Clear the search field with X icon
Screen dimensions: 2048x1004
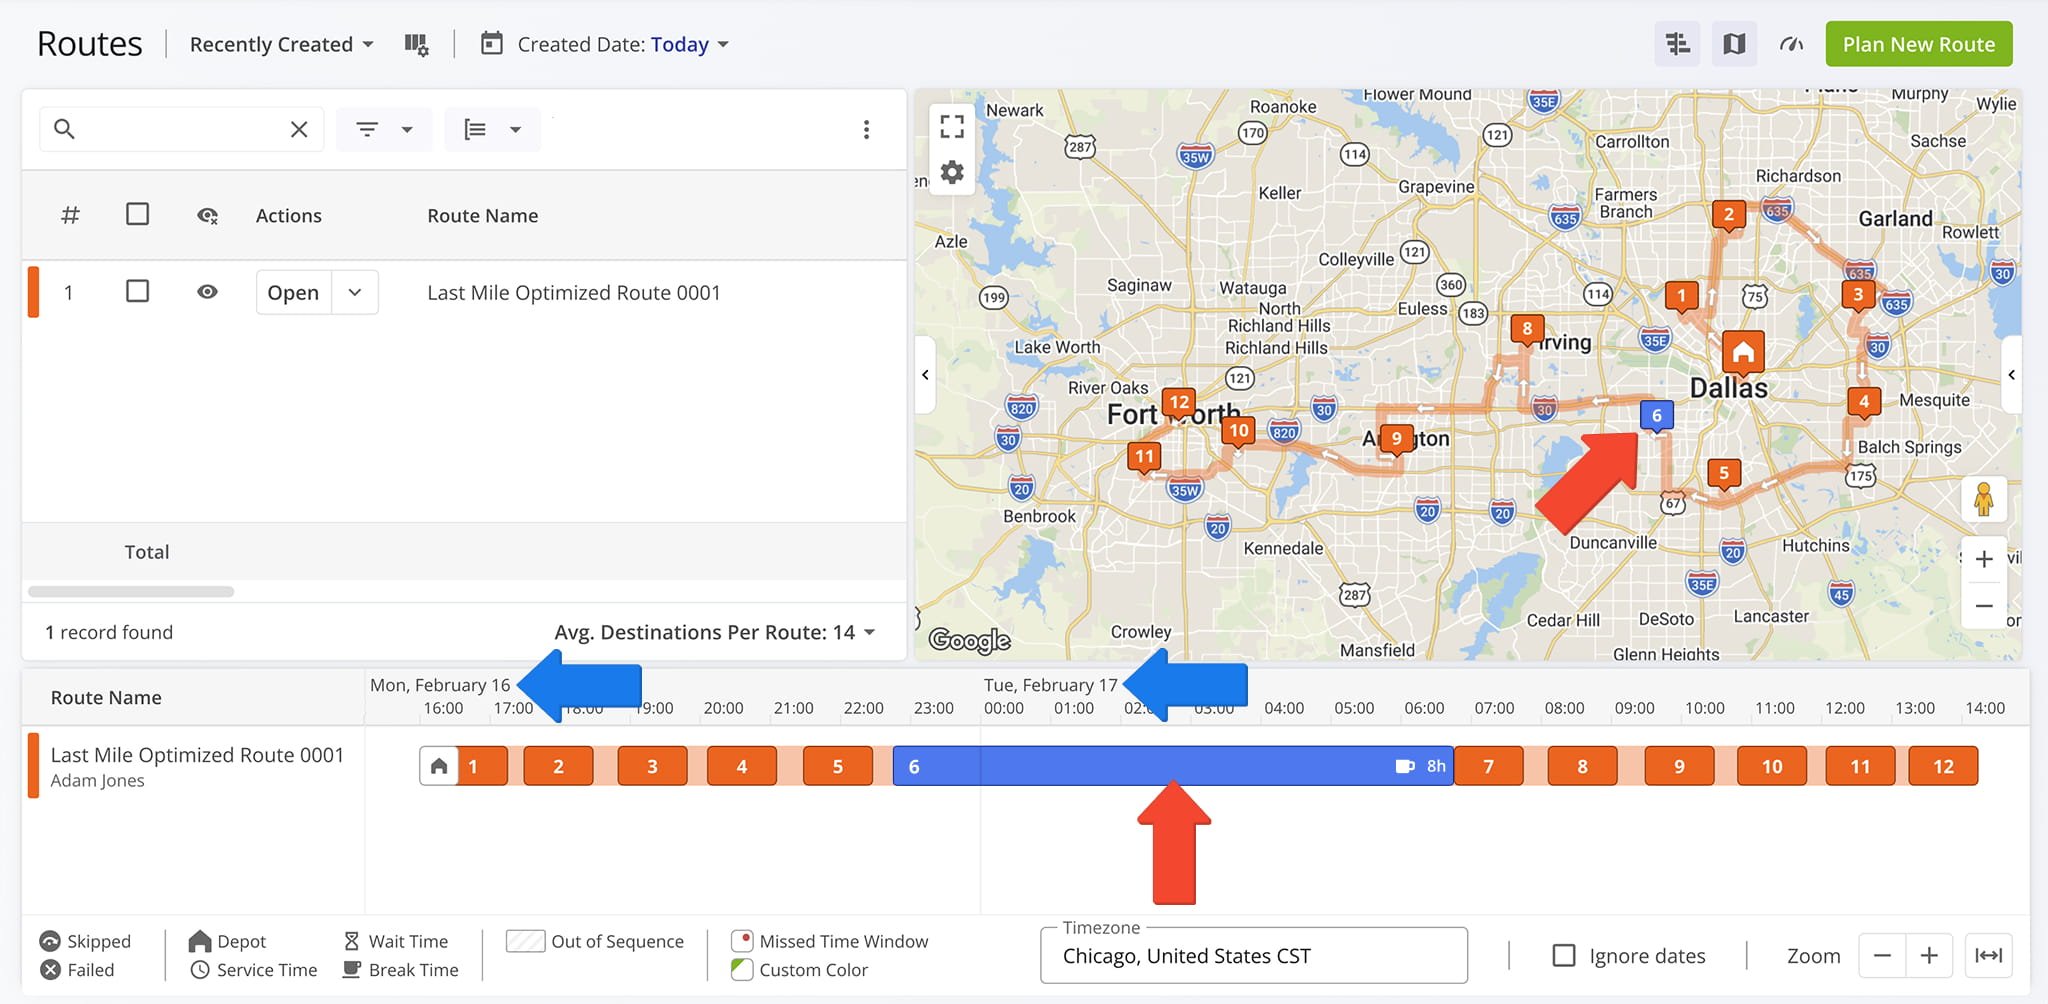pos(299,129)
